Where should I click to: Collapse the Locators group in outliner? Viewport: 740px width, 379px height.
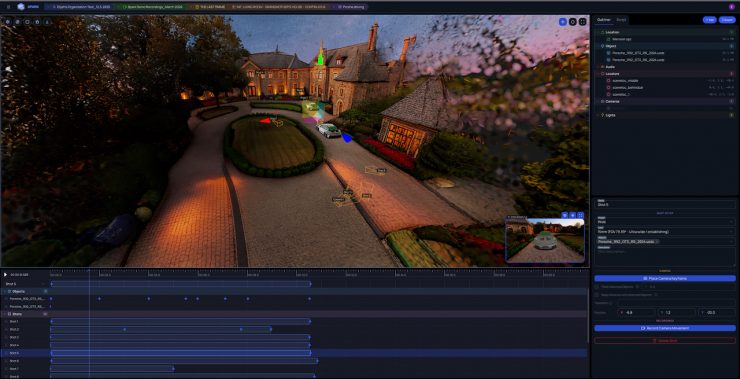tap(597, 74)
